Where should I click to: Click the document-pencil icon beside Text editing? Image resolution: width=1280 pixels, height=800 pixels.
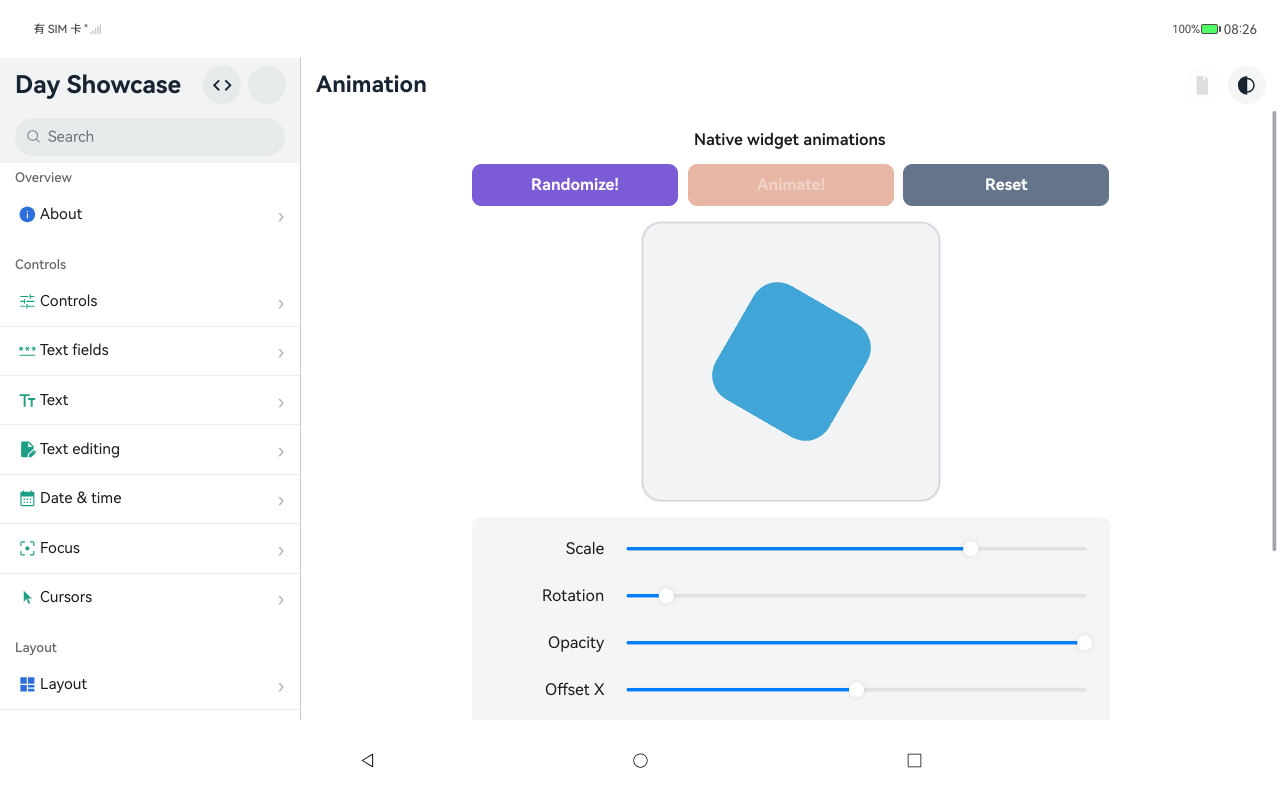coord(27,449)
